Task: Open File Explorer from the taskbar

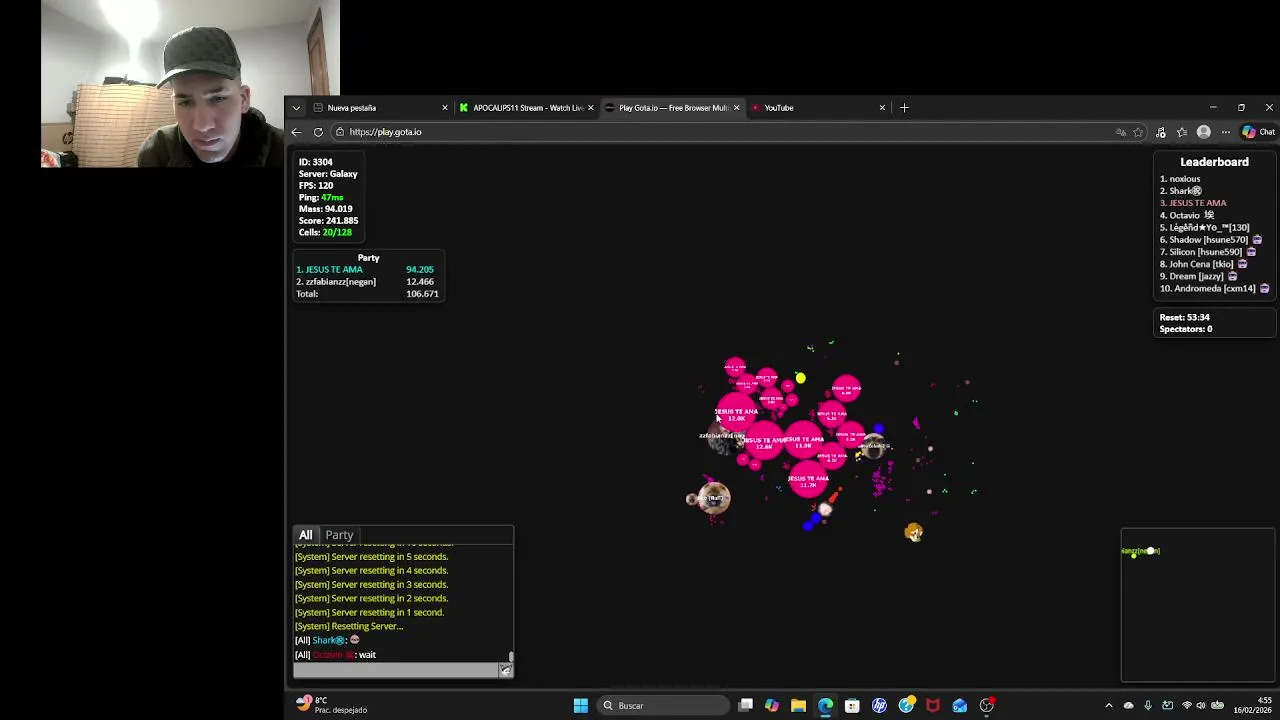Action: tap(798, 706)
